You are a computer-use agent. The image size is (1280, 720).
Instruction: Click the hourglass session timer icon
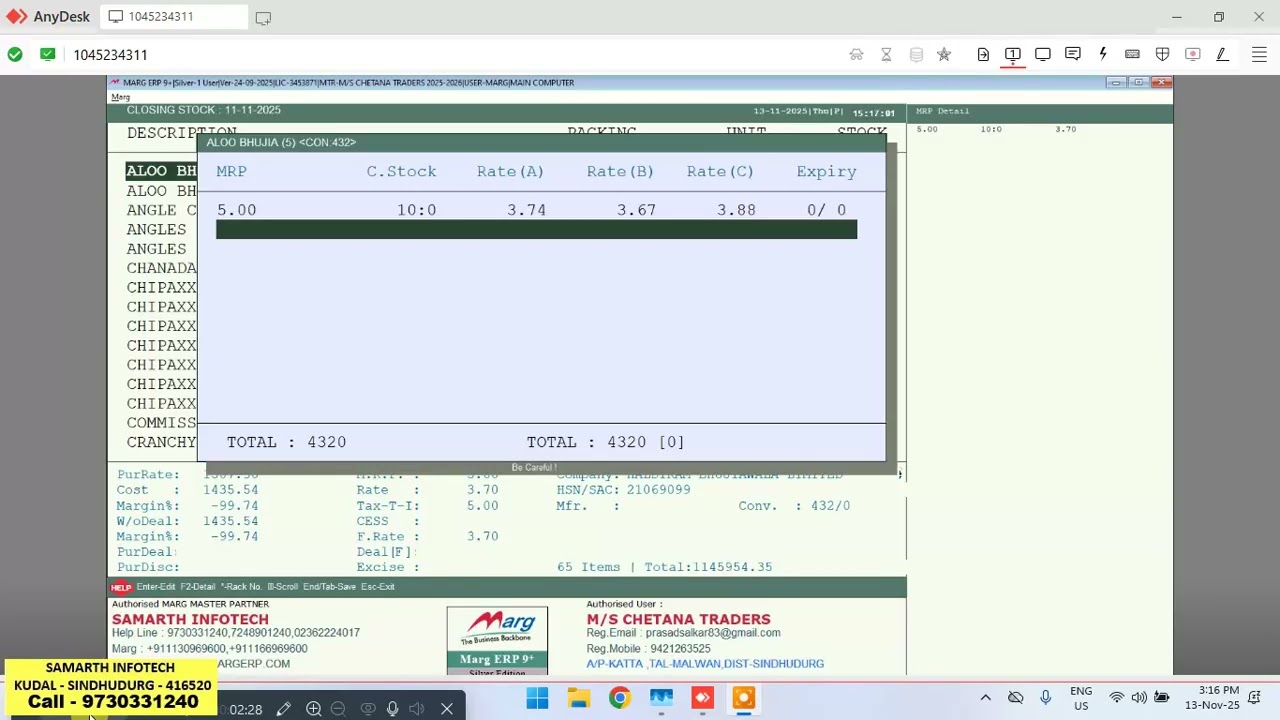coord(886,54)
